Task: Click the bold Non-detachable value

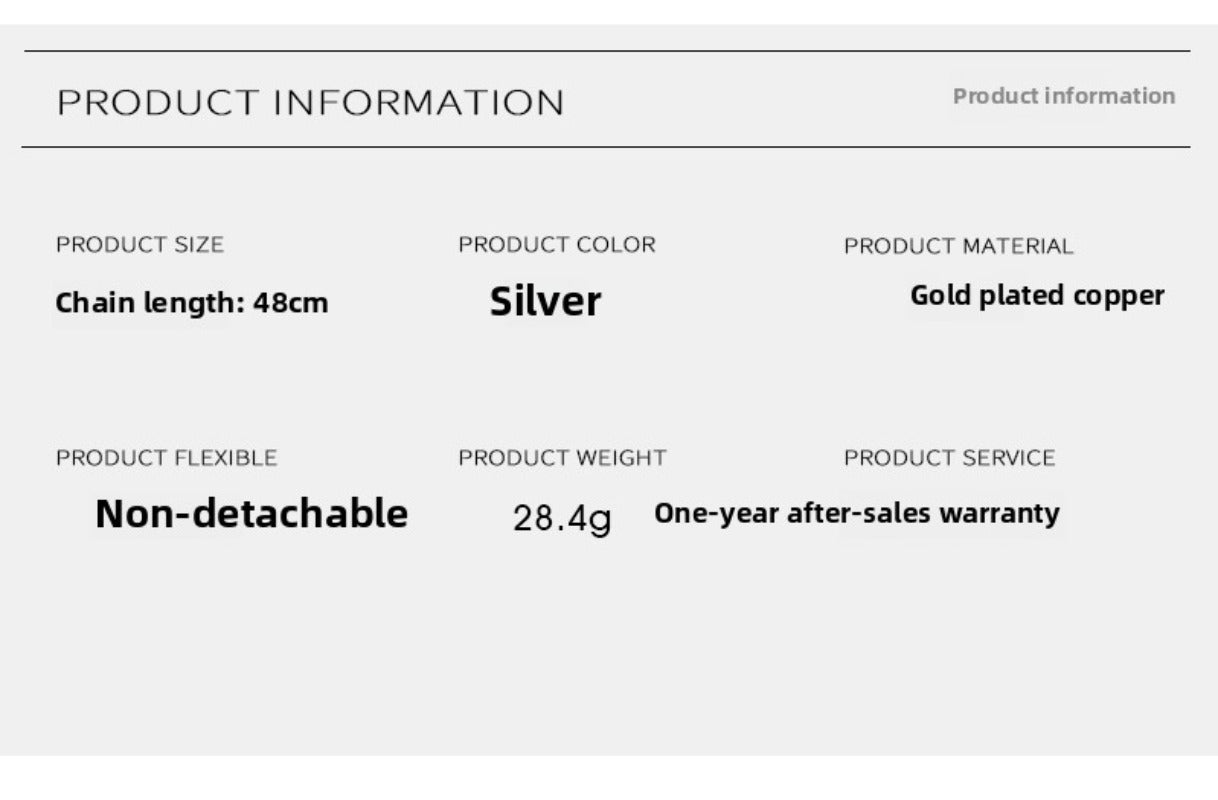Action: (x=251, y=514)
